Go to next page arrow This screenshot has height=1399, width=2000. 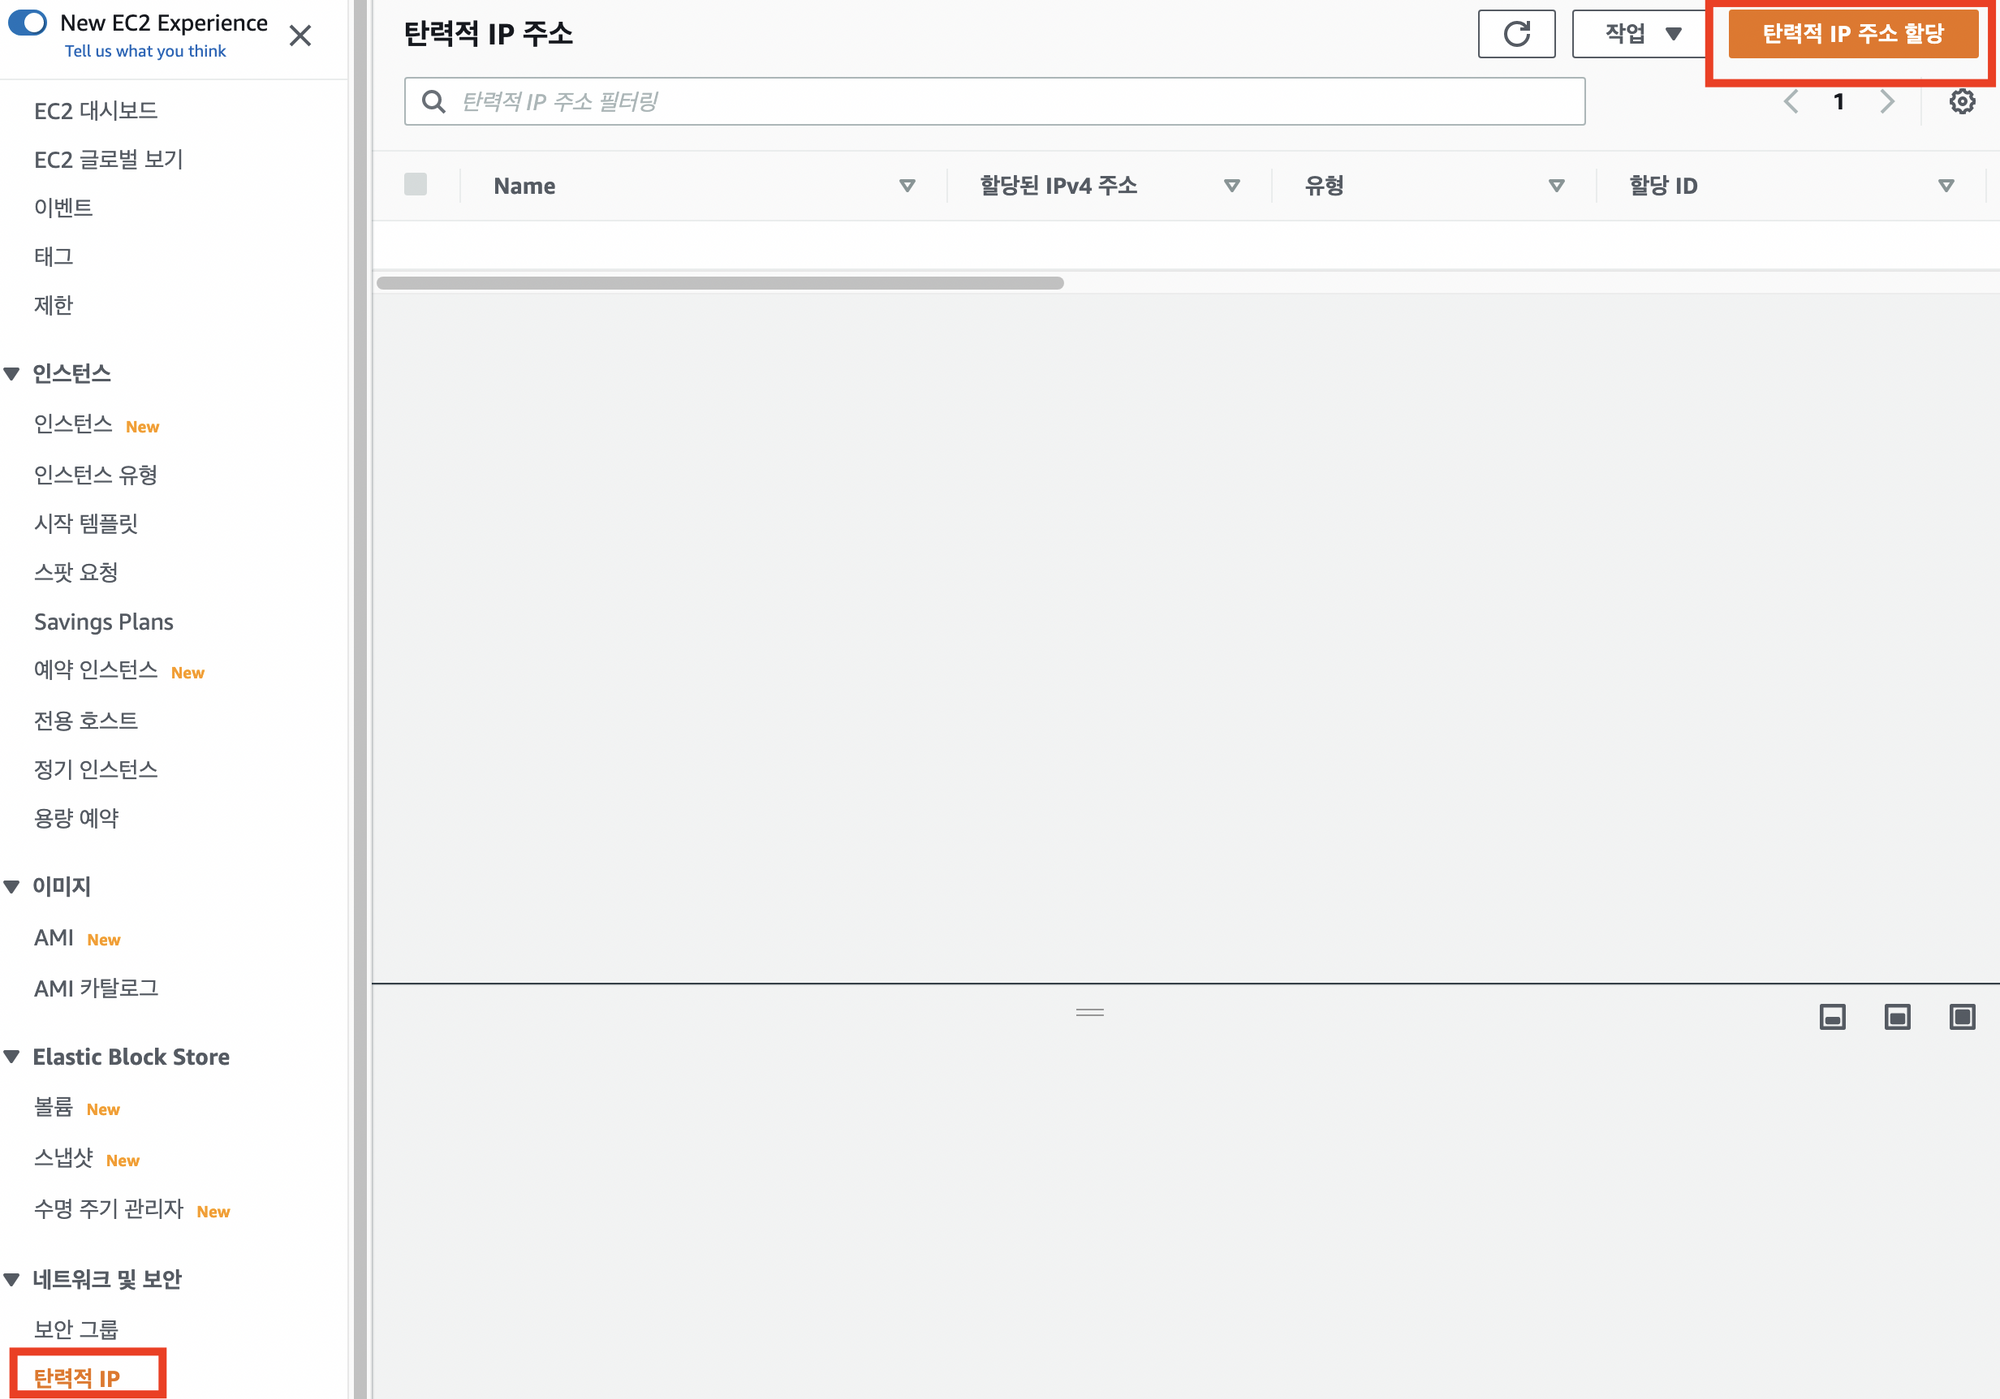pyautogui.click(x=1887, y=101)
